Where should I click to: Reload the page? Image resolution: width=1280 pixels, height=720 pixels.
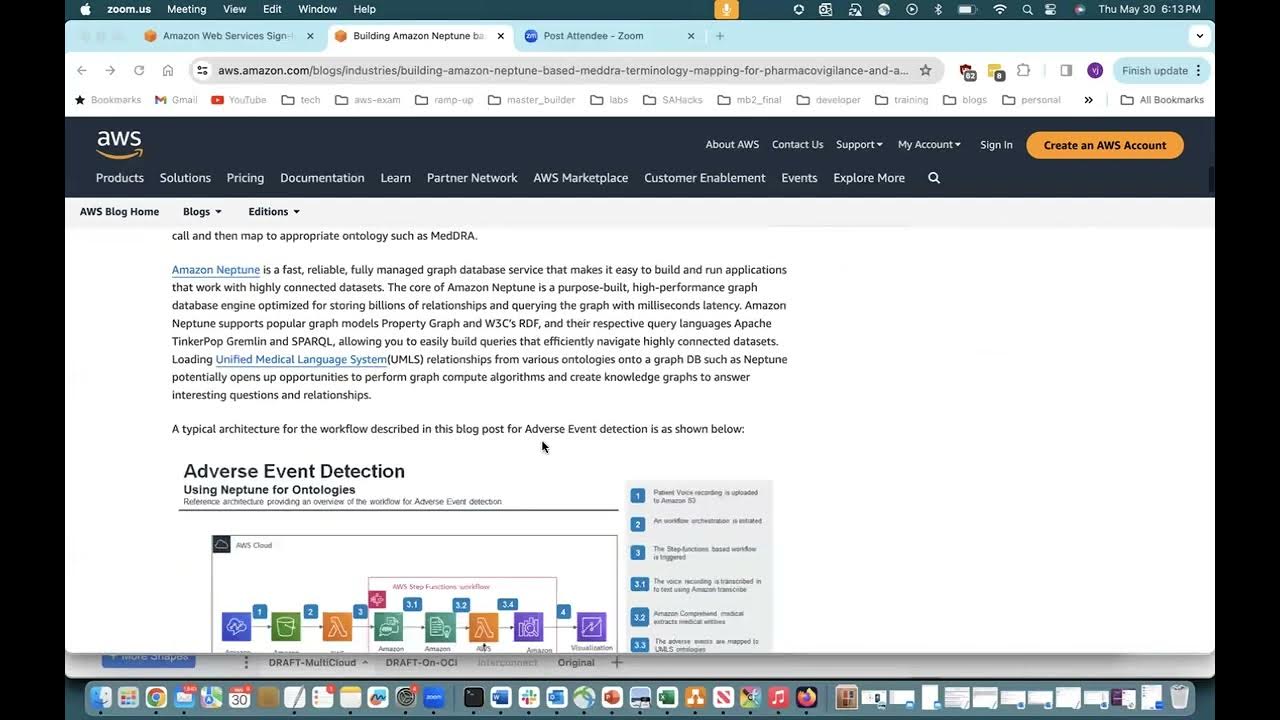tap(139, 70)
